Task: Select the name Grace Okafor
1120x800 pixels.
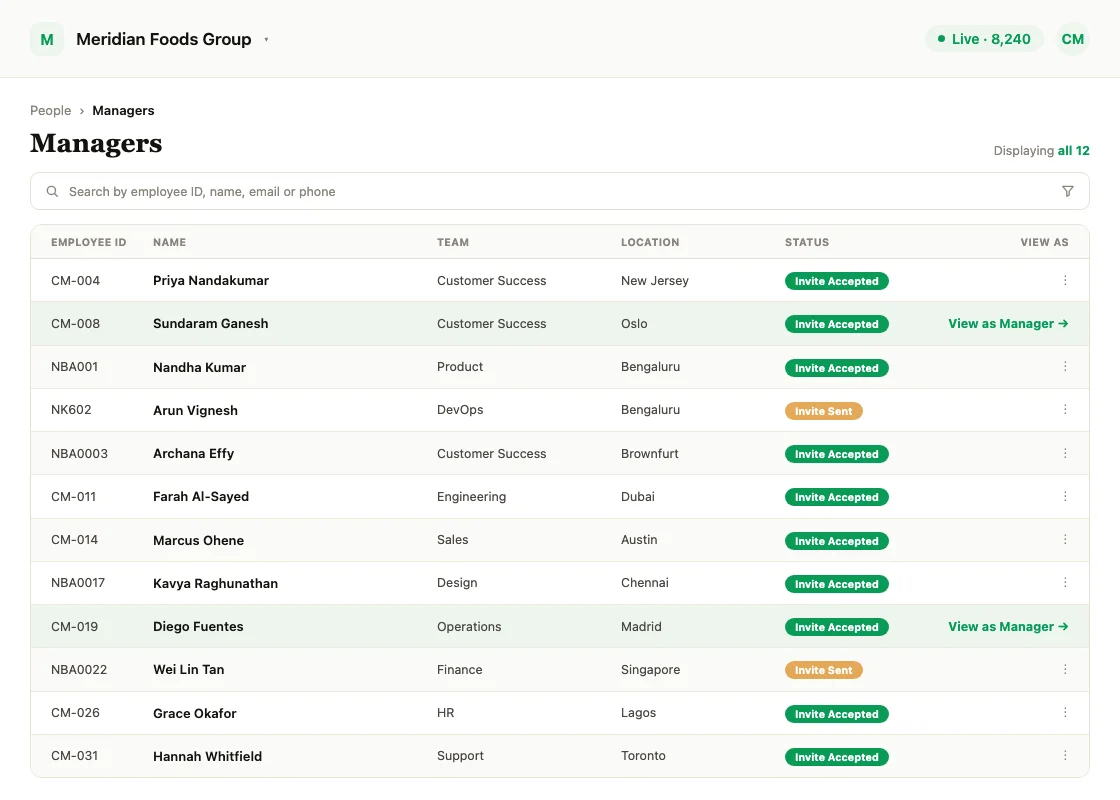Action: (194, 713)
